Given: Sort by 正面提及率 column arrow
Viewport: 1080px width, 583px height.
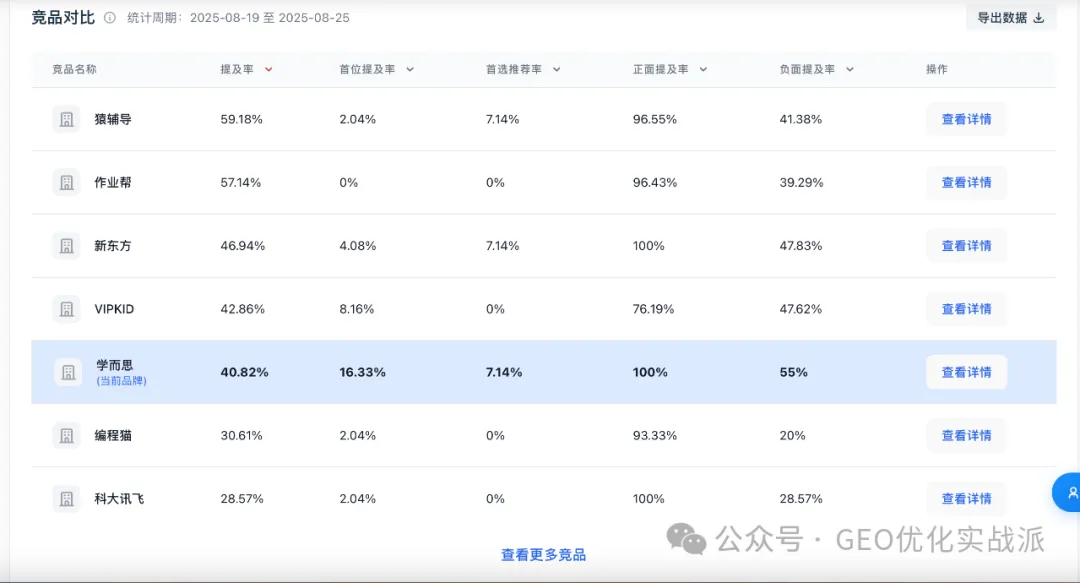Looking at the screenshot, I should (x=703, y=70).
